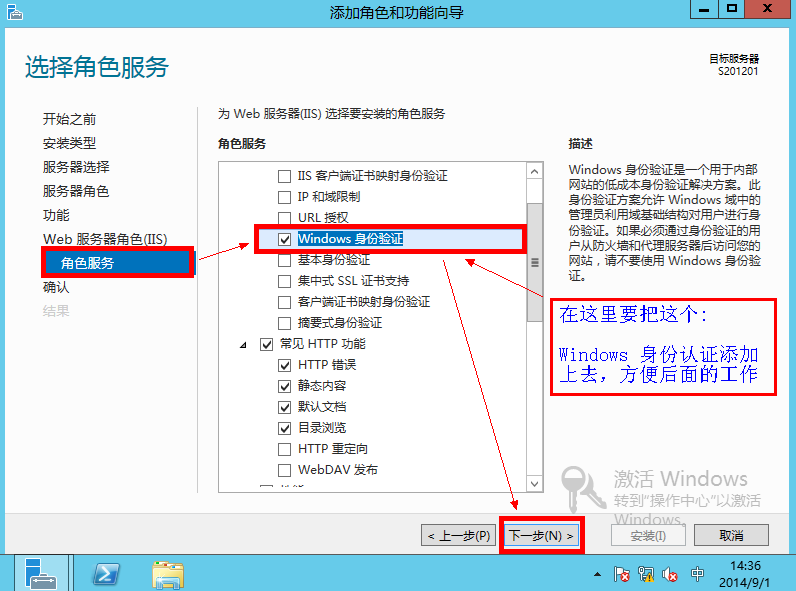Select the WebDAV 发布 list label
796x591 pixels.
[x=338, y=470]
